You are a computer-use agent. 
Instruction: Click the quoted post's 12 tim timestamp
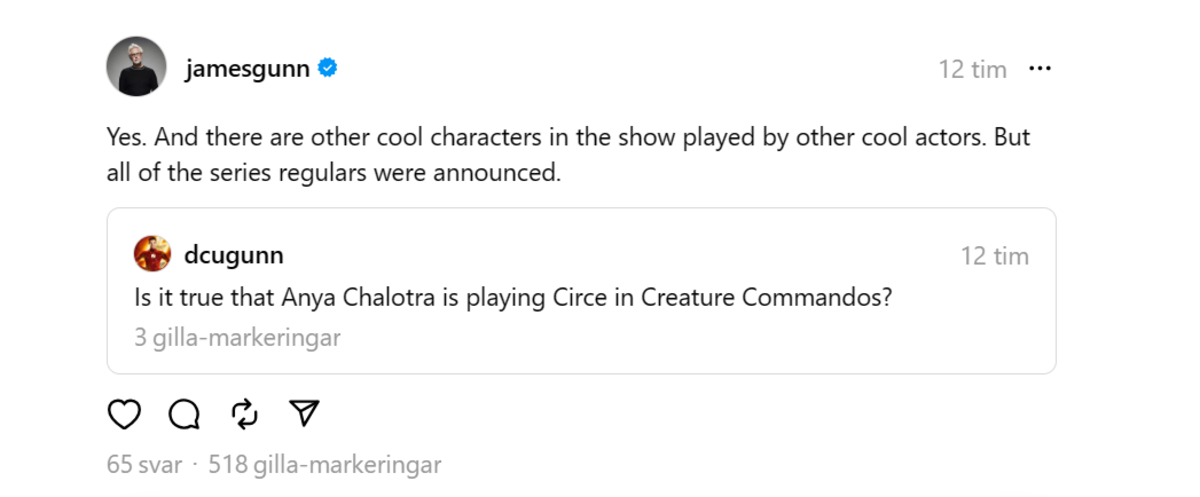(995, 256)
